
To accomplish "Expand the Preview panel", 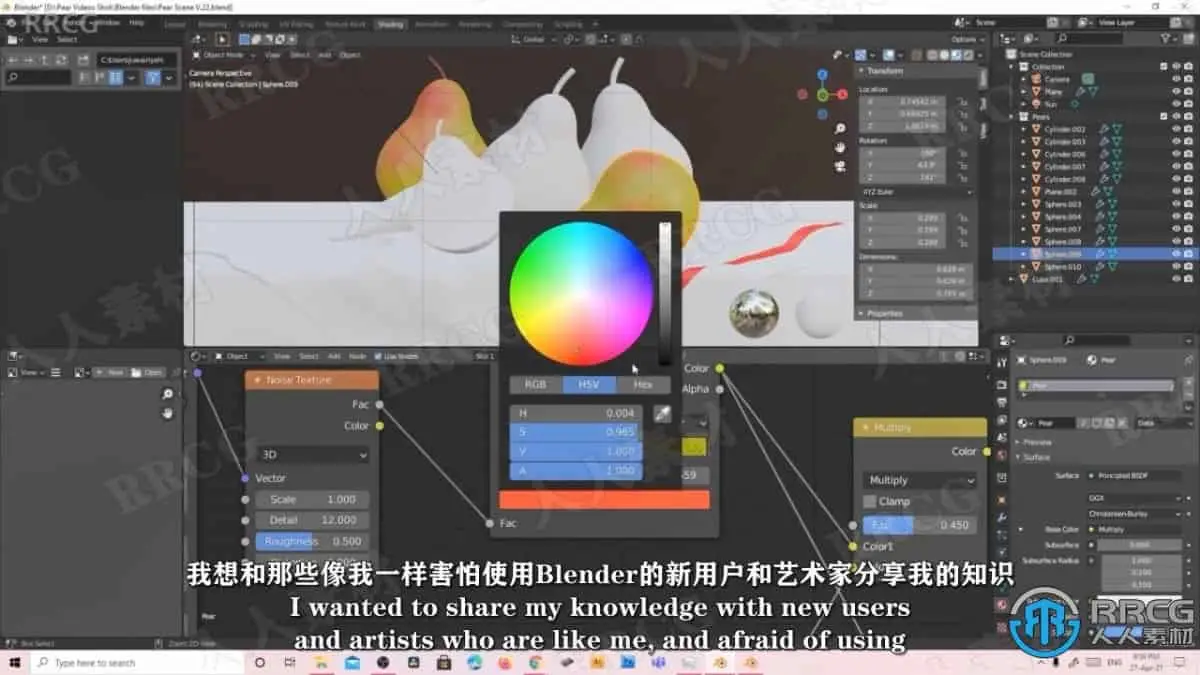I will tap(1036, 442).
